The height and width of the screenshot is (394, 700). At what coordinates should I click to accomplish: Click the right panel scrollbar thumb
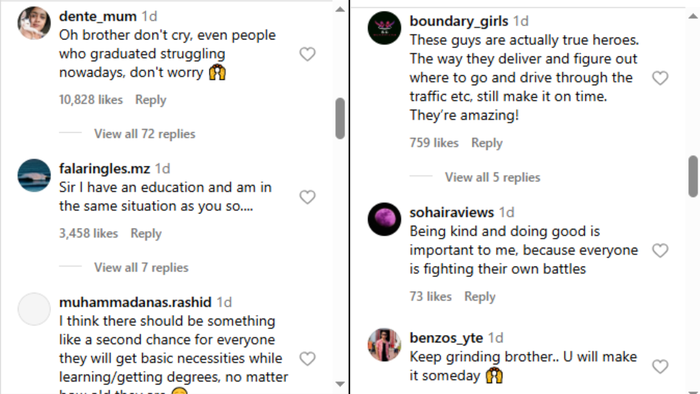[693, 176]
